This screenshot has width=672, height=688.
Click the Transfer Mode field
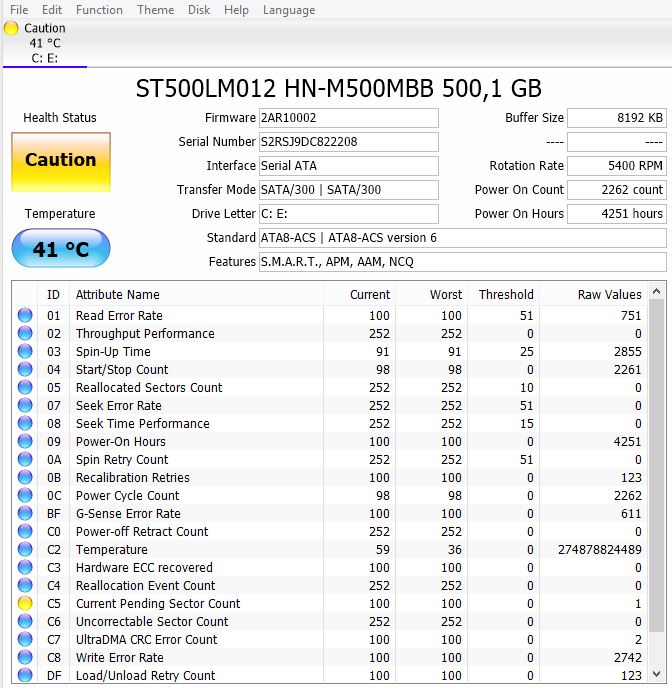(349, 190)
